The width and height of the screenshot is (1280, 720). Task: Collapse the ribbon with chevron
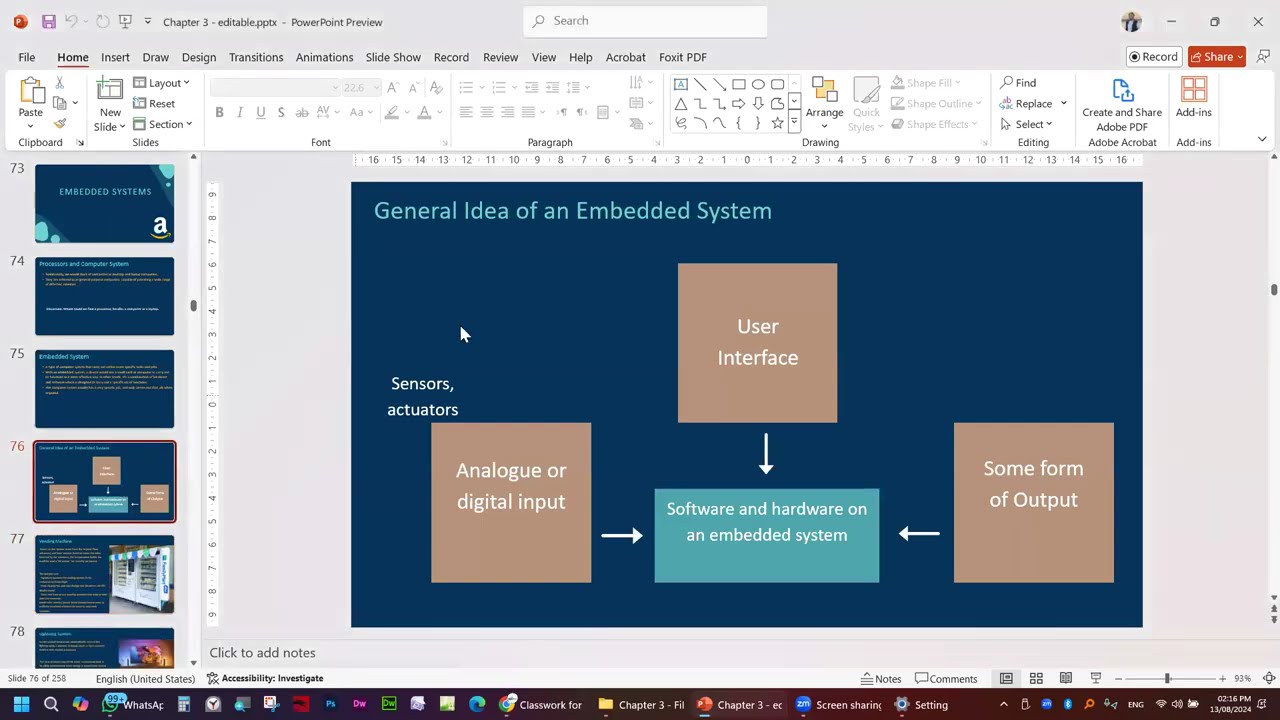[x=1262, y=139]
